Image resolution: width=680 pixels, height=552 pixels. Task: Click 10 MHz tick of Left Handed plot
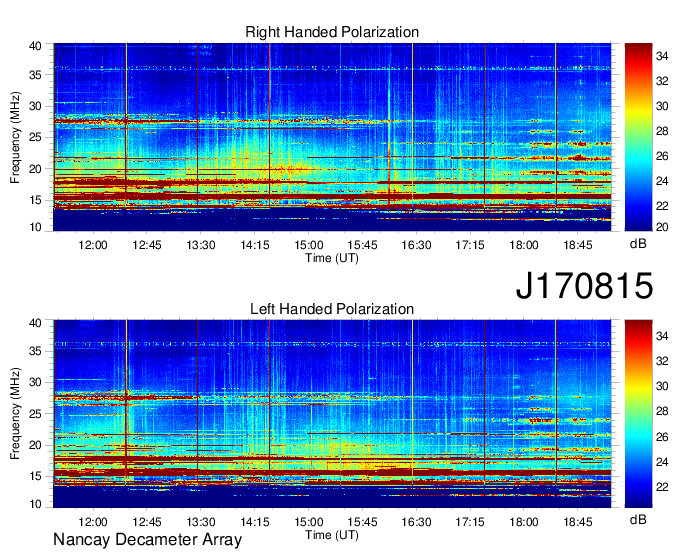tap(35, 504)
